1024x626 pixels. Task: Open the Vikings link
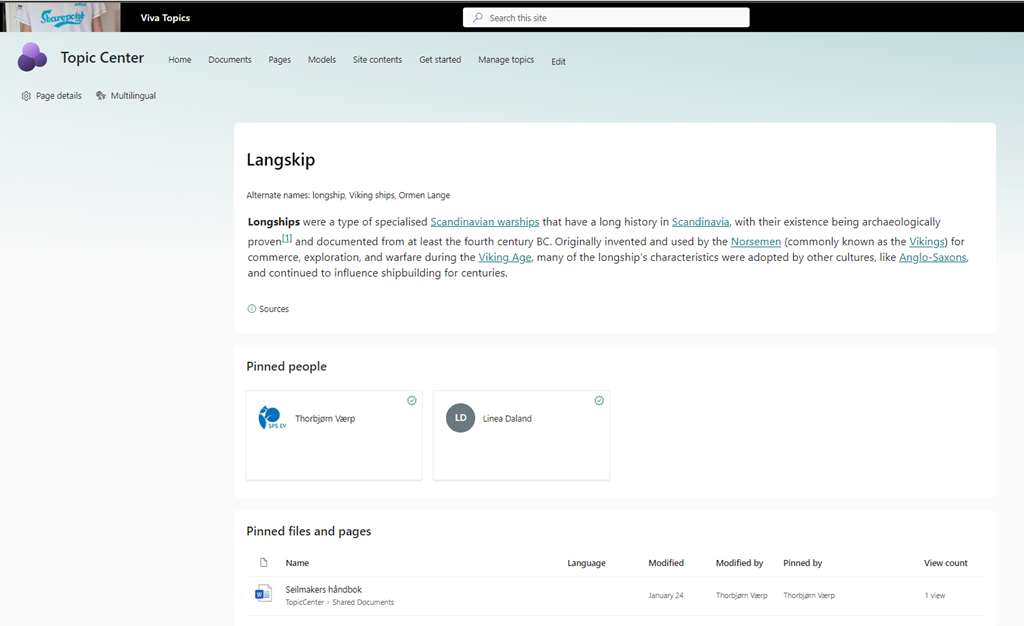(x=927, y=242)
